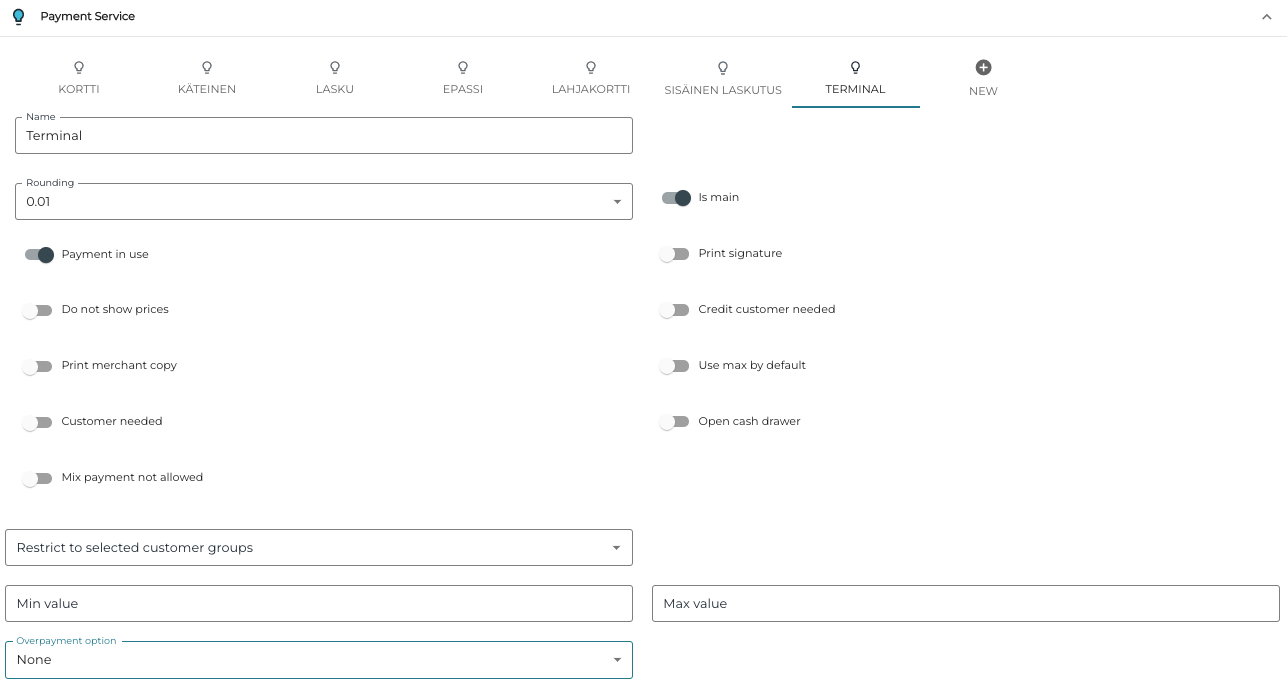Click the lightbulb icon above LASKU
The width and height of the screenshot is (1287, 684).
[x=334, y=68]
